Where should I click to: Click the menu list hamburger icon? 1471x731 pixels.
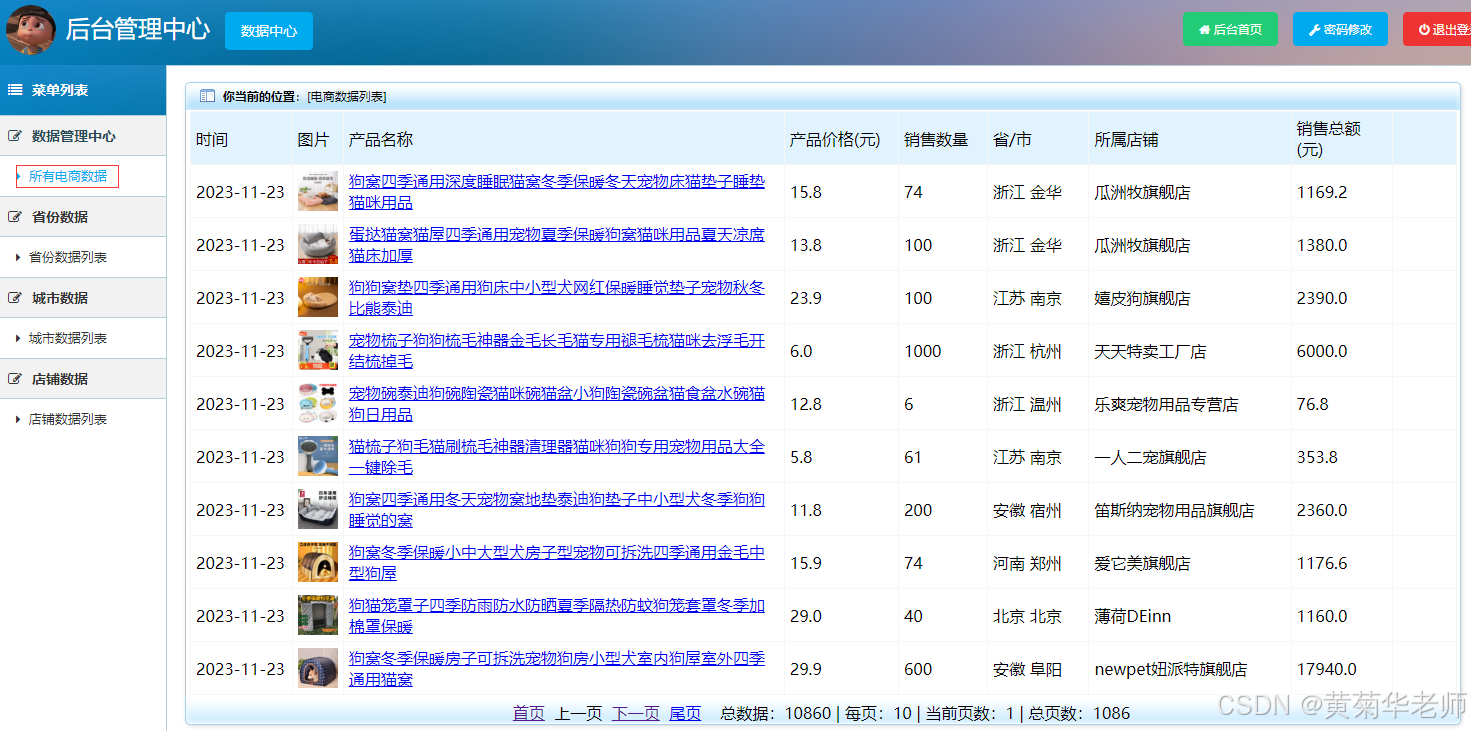pyautogui.click(x=15, y=90)
